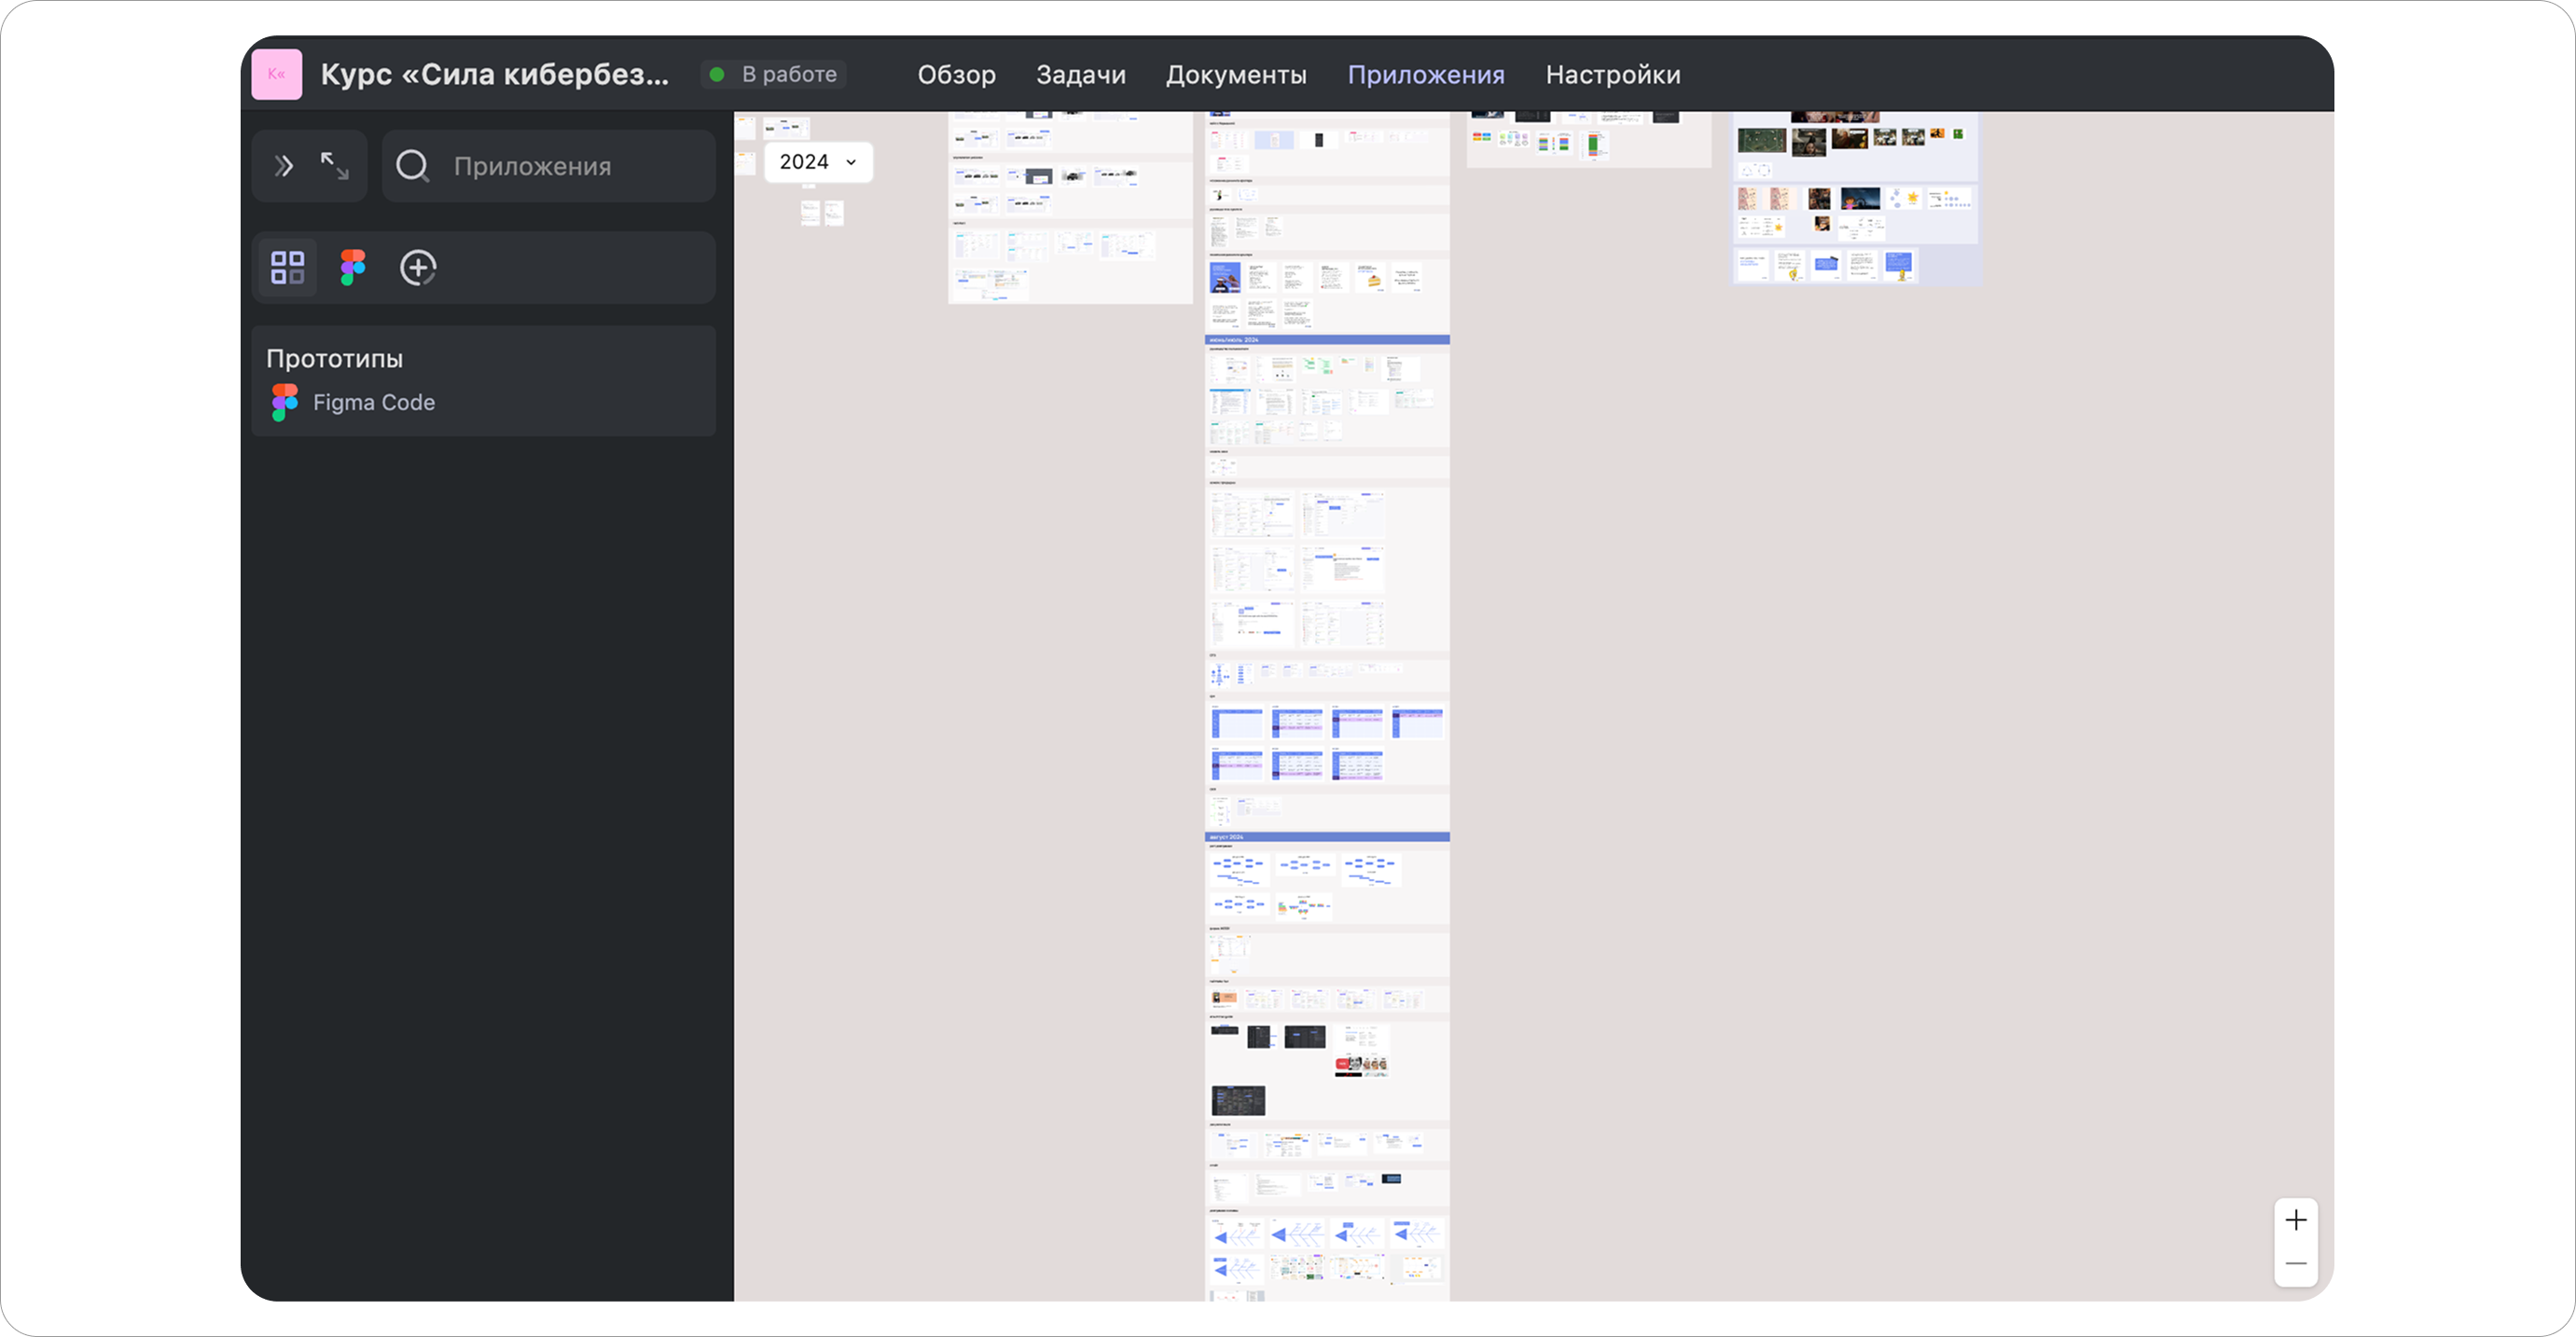Click the Figma logo beside Figma Code
The width and height of the screenshot is (2576, 1337).
coord(285,402)
